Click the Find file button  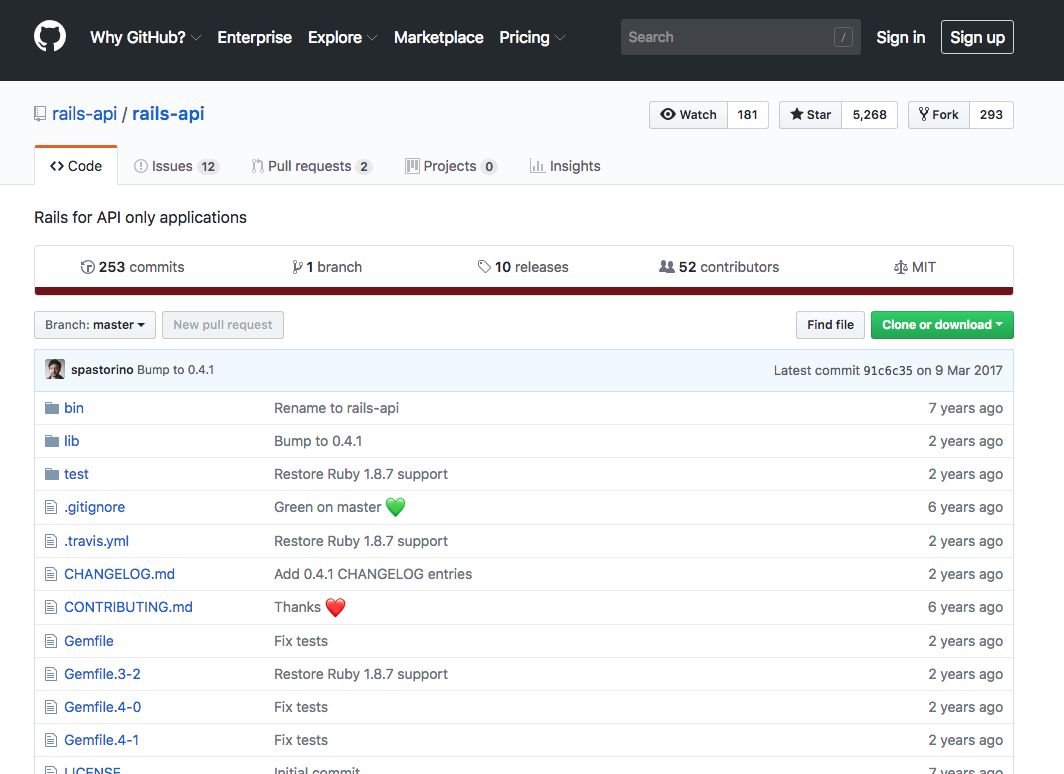(831, 325)
